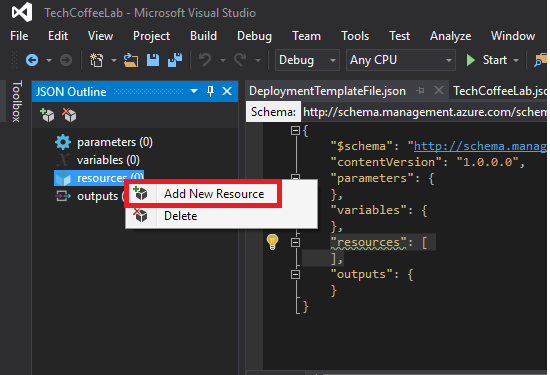Click the Undo arrow icon
Viewport: 550px width, 375px height.
coord(205,60)
